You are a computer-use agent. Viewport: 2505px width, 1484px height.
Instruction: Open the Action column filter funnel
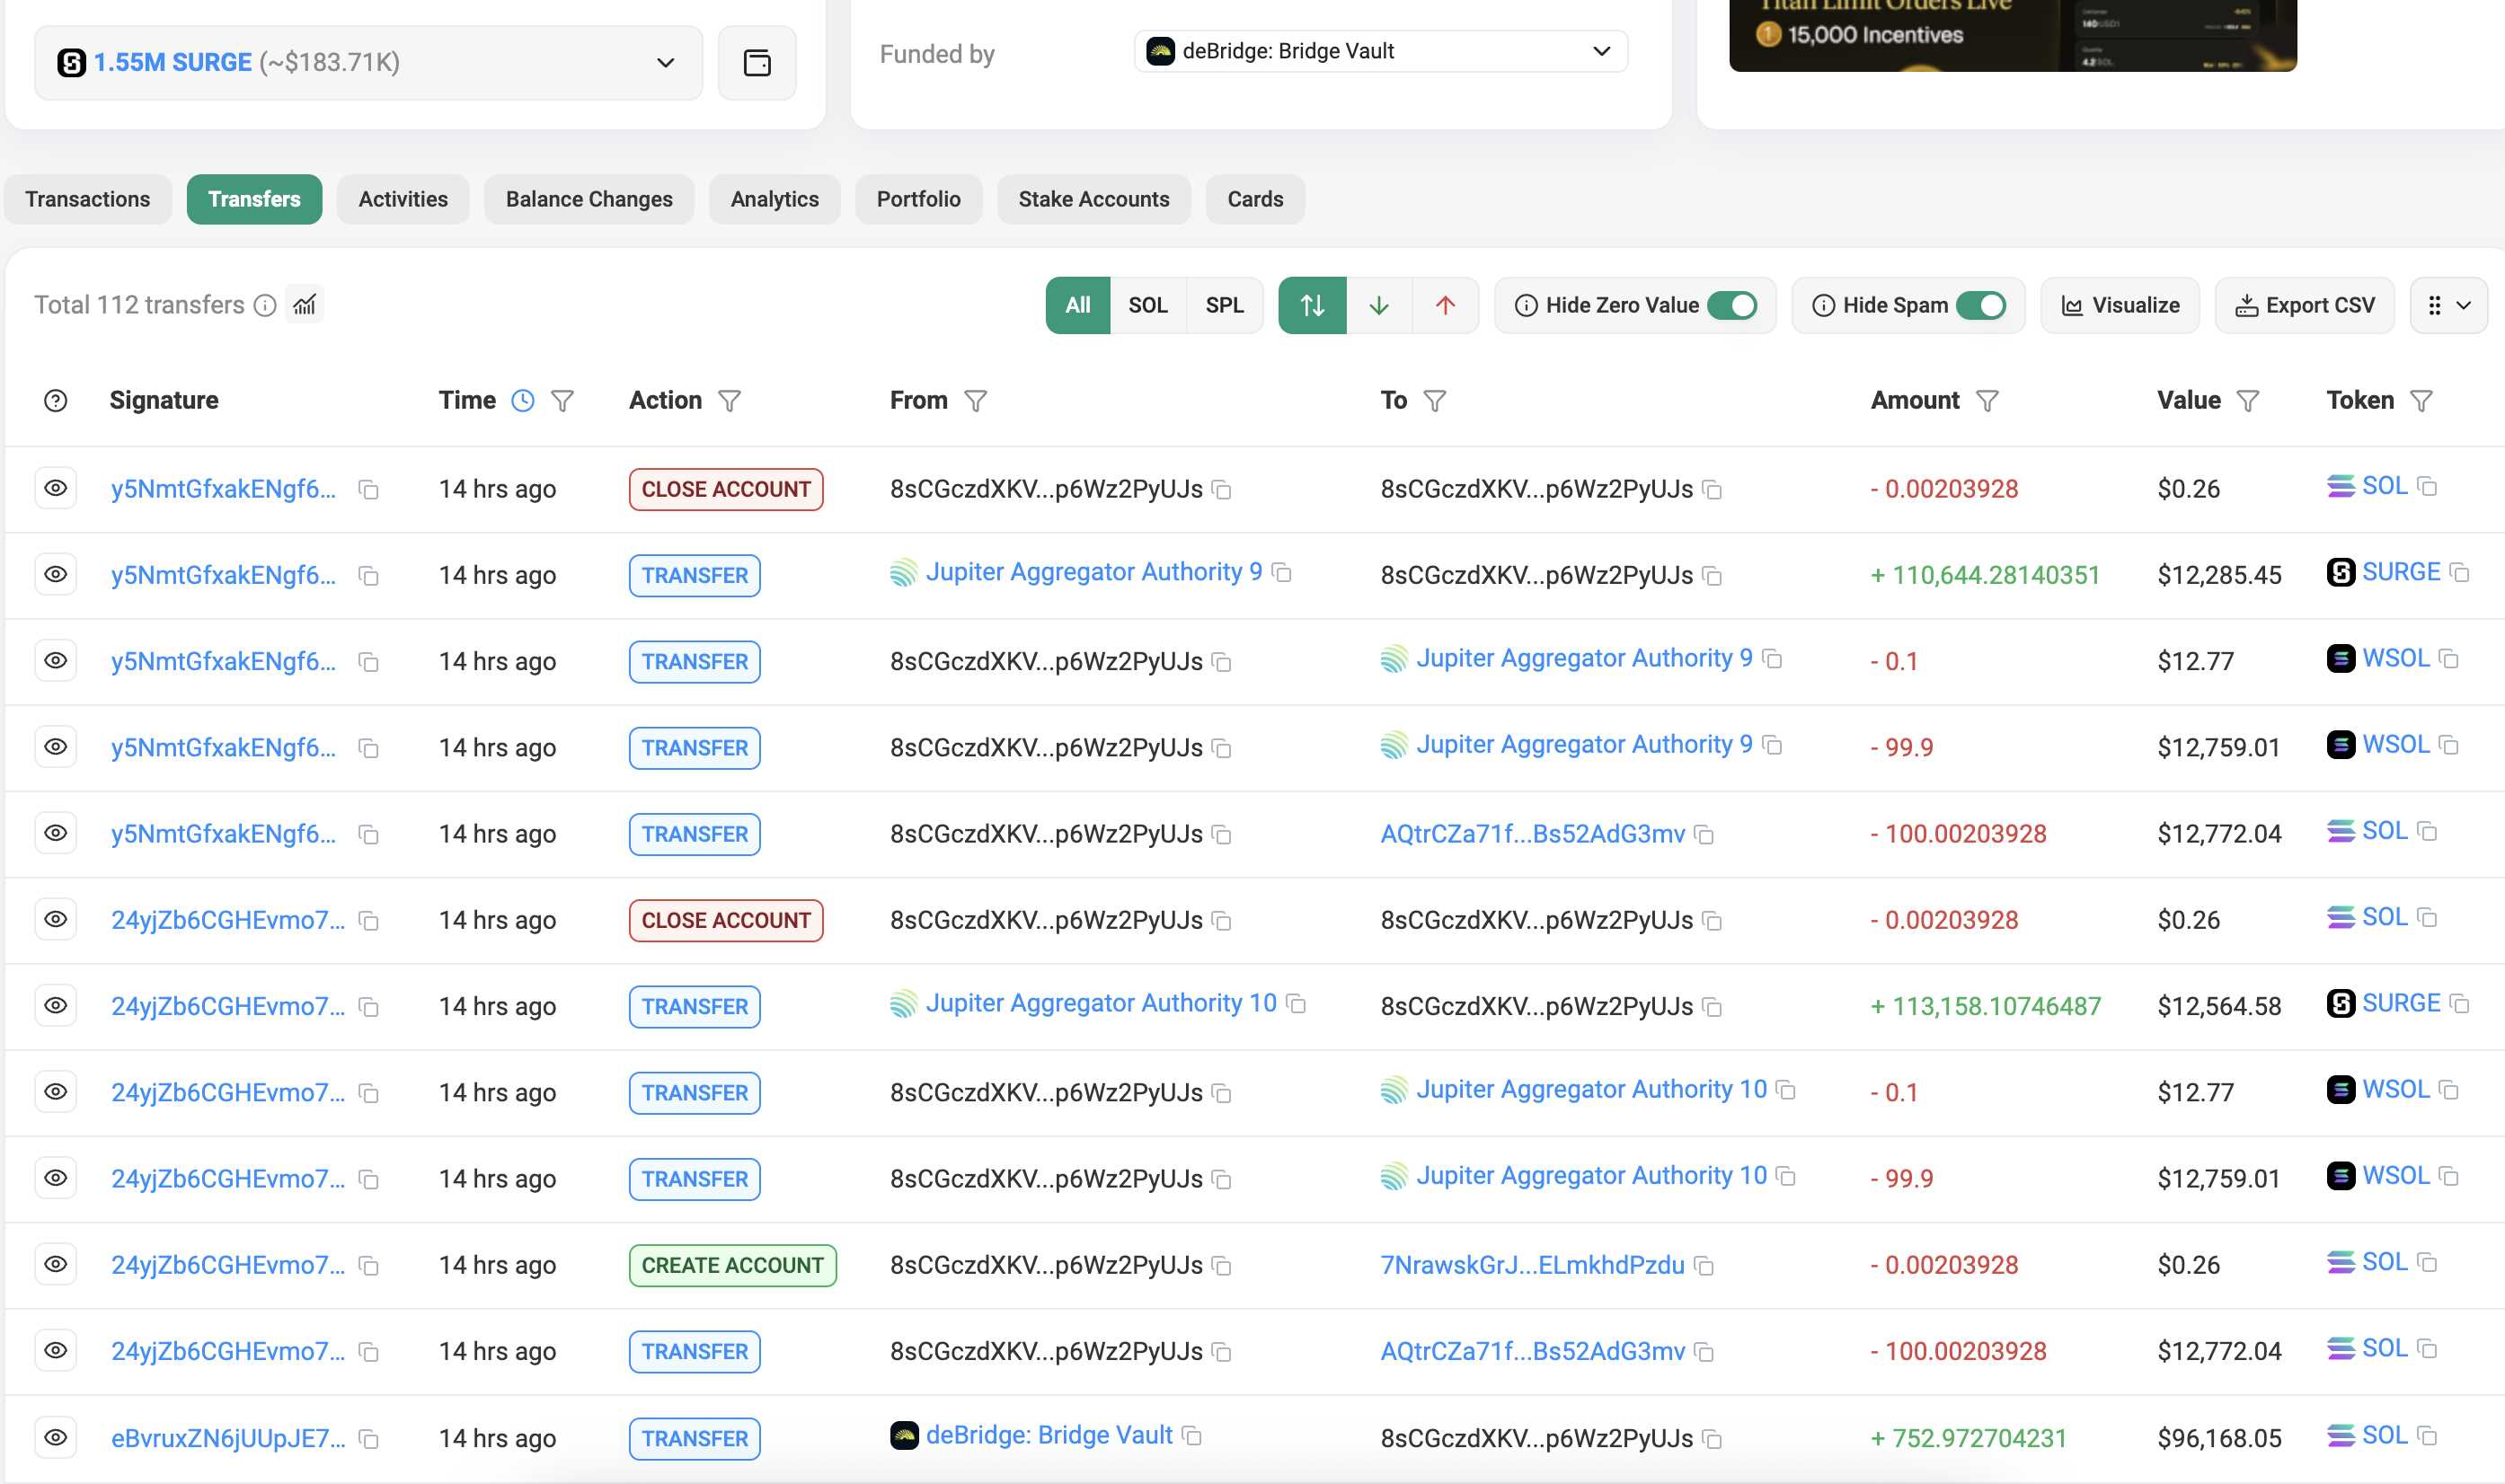730,401
